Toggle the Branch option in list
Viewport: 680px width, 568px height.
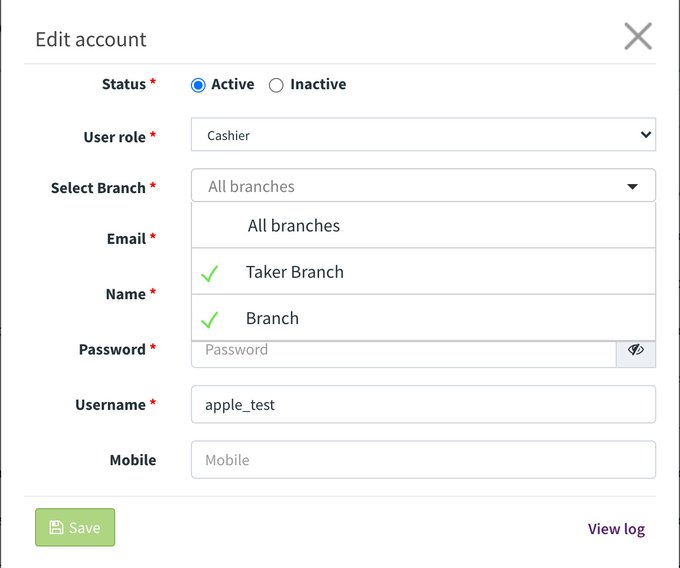click(x=423, y=318)
